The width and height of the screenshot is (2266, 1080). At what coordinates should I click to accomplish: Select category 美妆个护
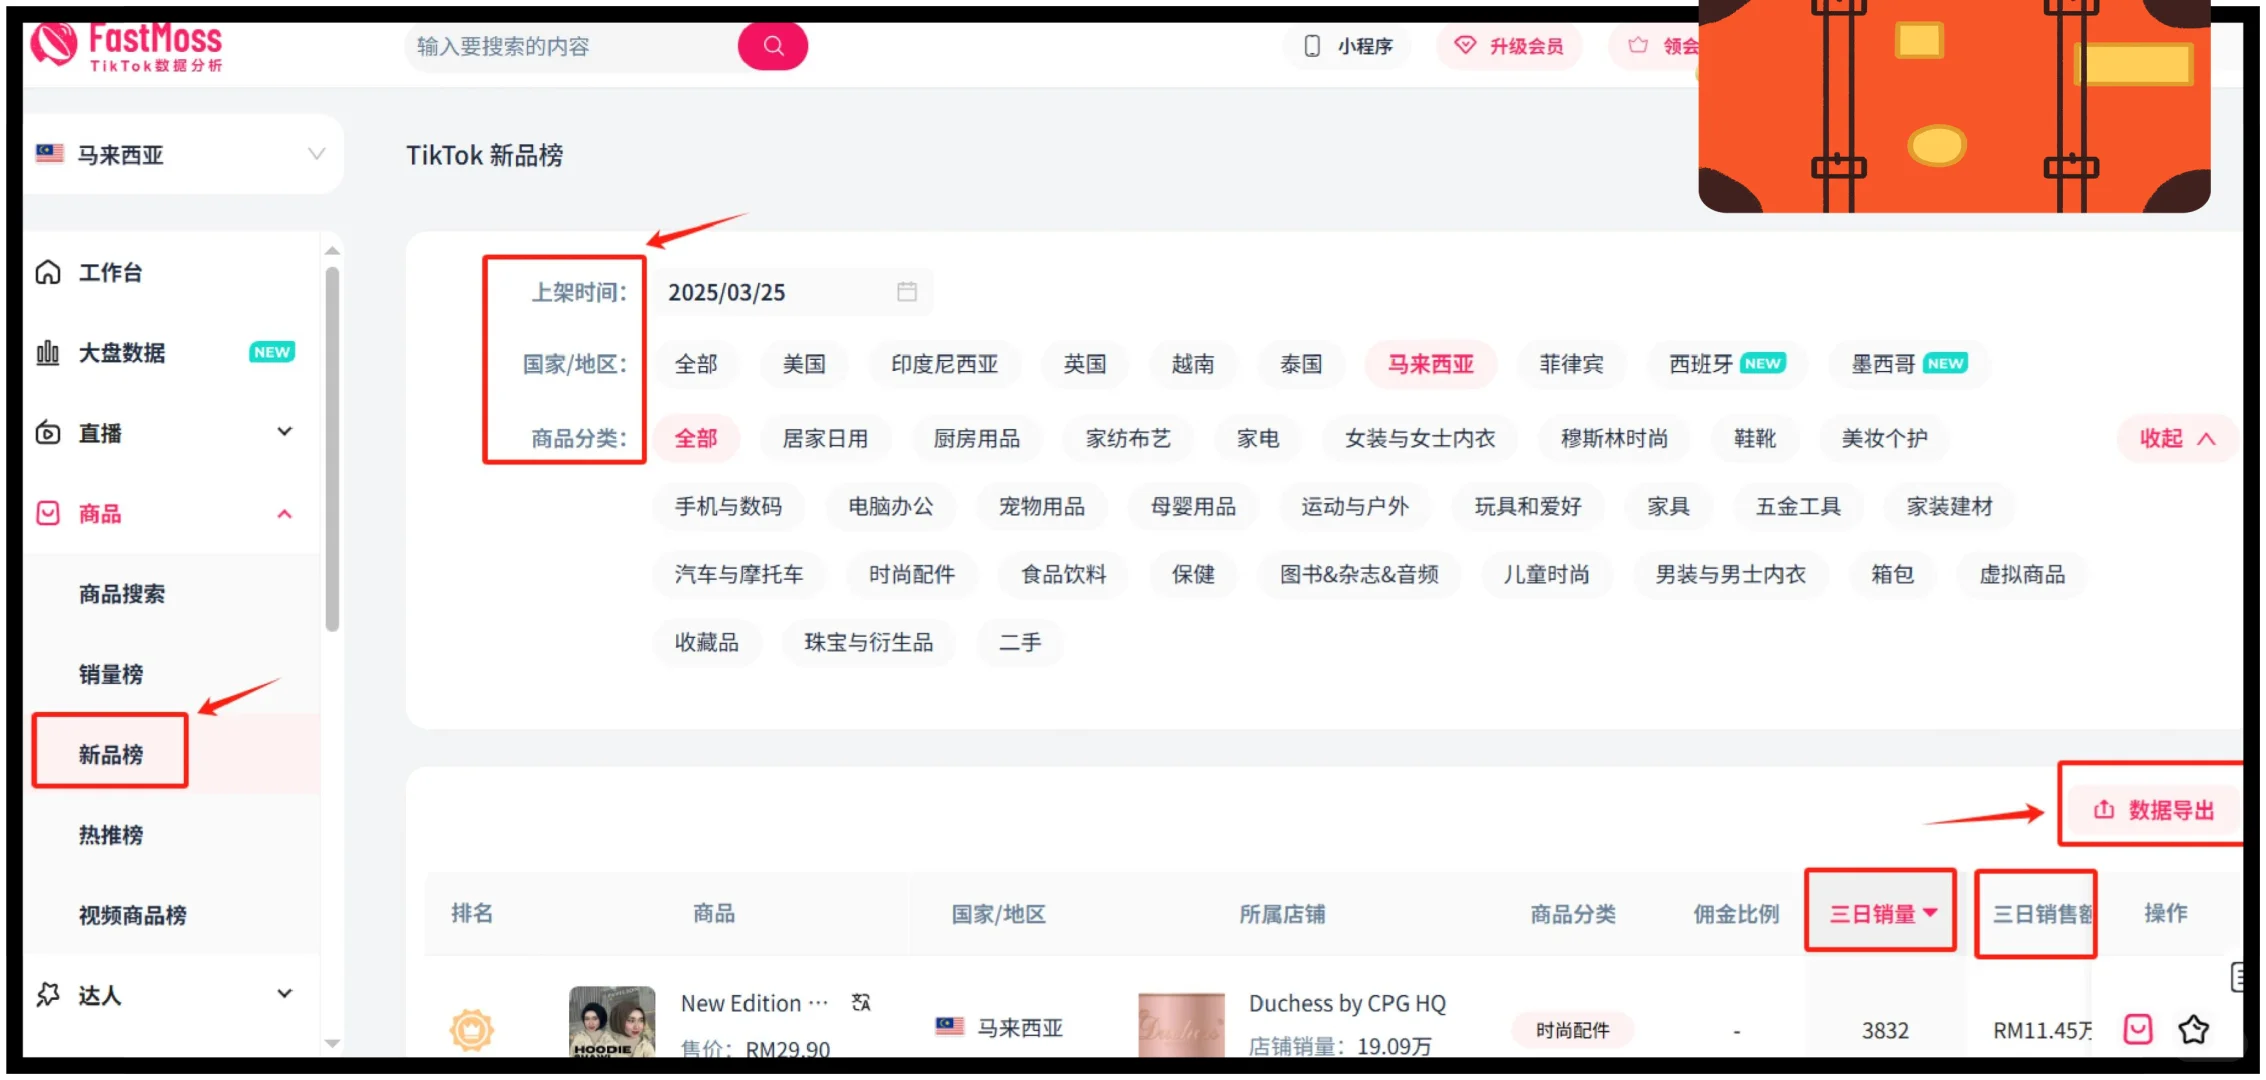pyautogui.click(x=1884, y=438)
